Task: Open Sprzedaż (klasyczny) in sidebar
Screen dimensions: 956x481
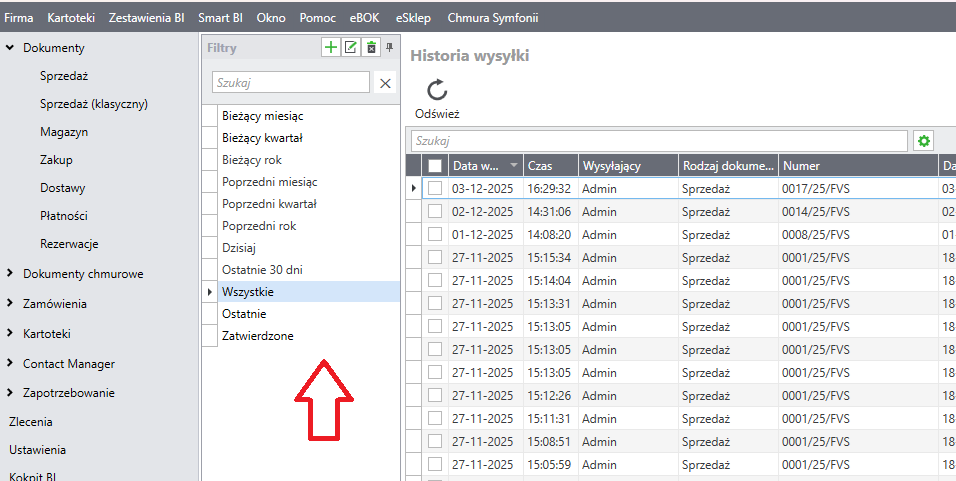Action: [94, 104]
